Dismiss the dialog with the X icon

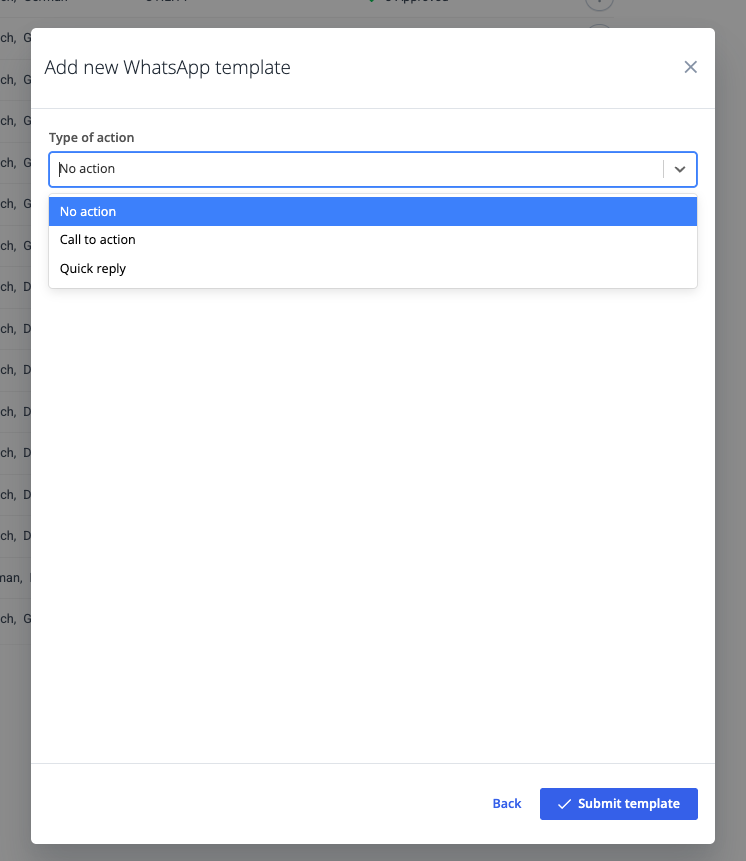tap(690, 67)
